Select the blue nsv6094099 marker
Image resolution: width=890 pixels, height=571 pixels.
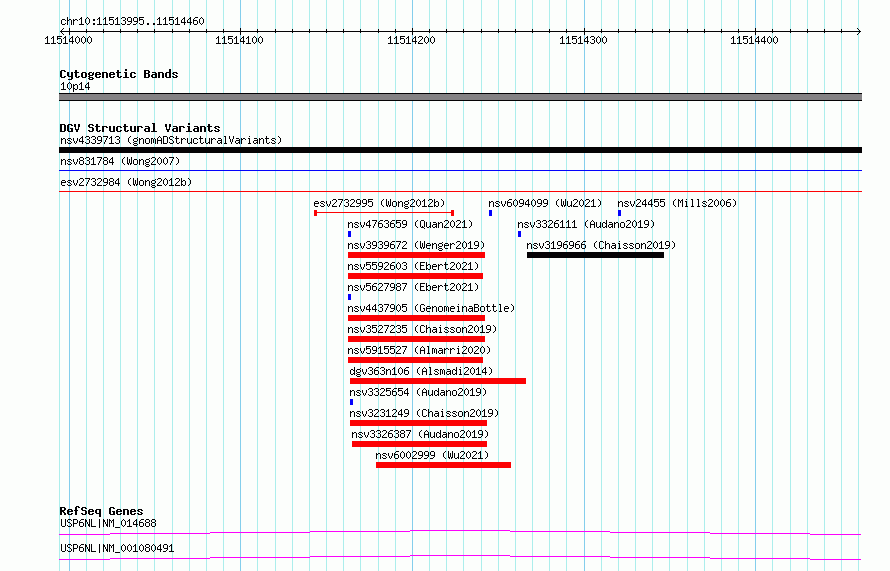[x=490, y=213]
